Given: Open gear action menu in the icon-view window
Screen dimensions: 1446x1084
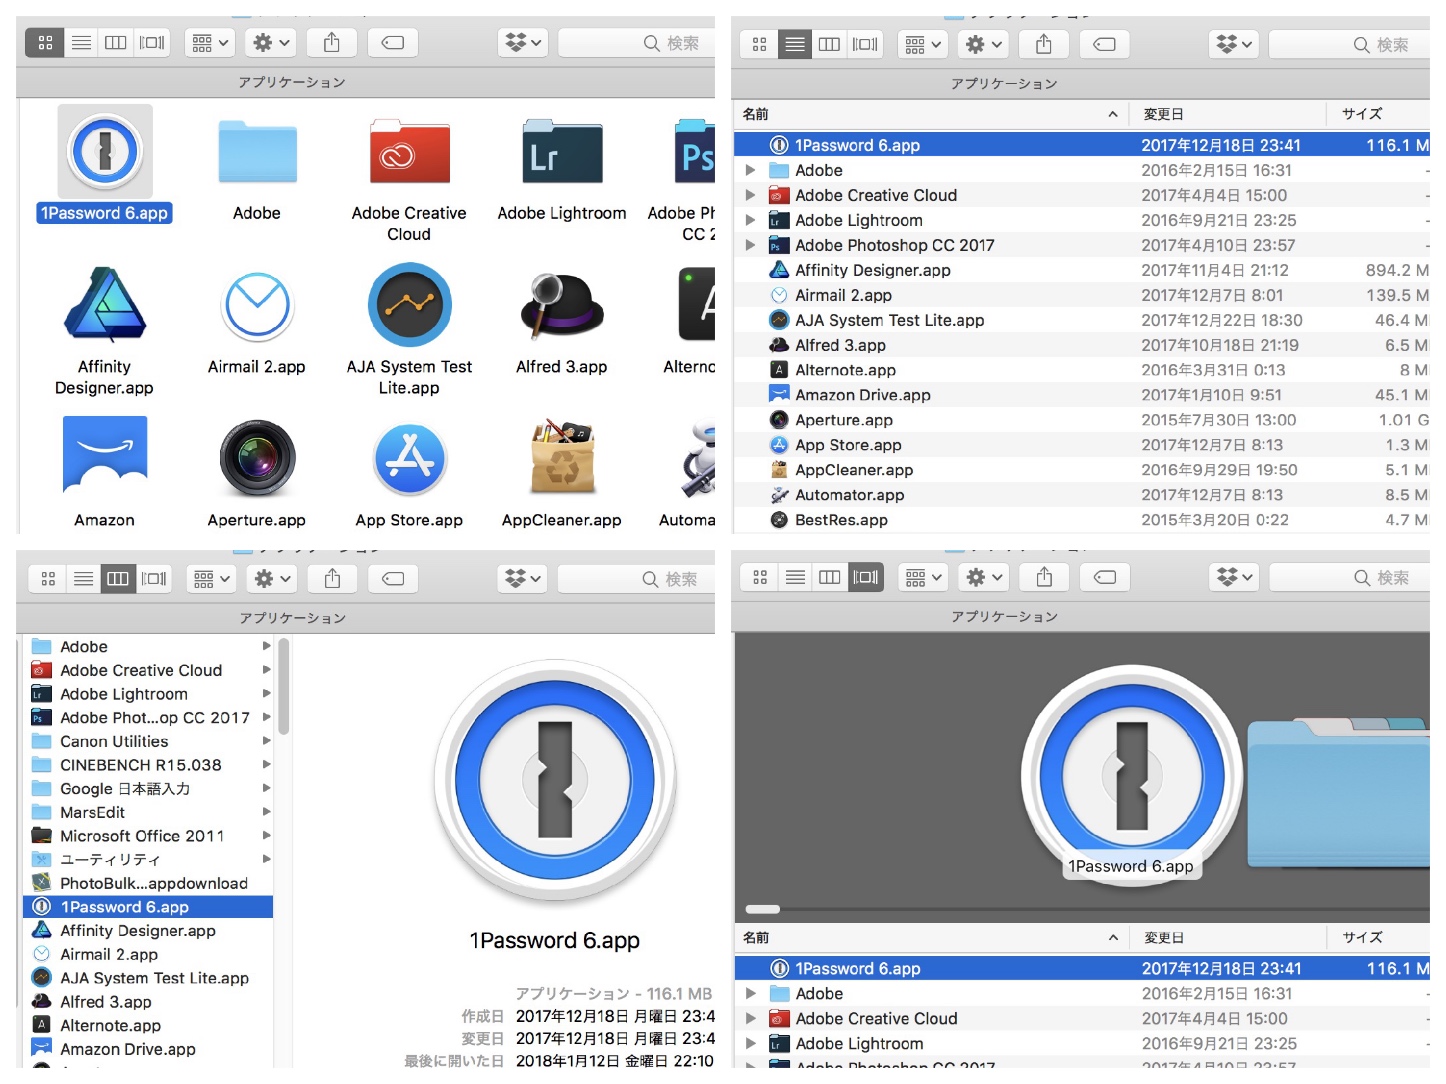Looking at the screenshot, I should click(271, 43).
